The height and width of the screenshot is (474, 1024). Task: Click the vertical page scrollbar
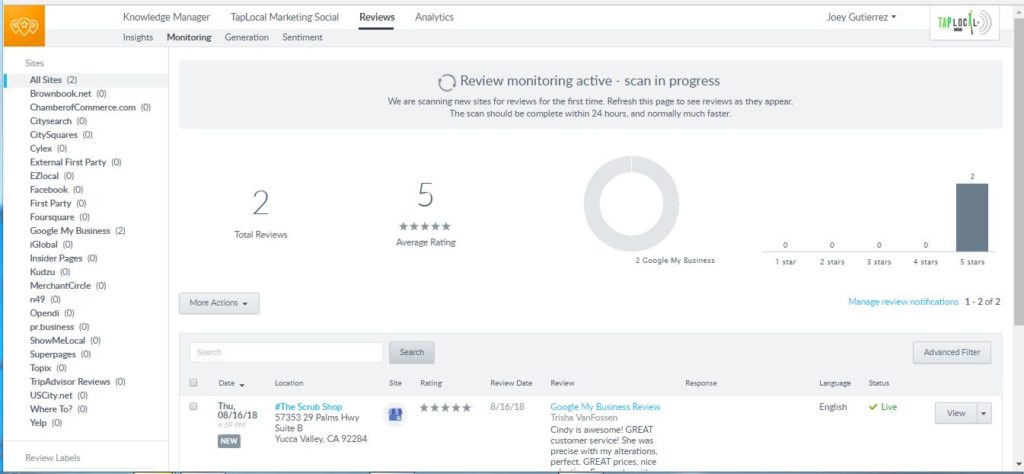click(1018, 170)
